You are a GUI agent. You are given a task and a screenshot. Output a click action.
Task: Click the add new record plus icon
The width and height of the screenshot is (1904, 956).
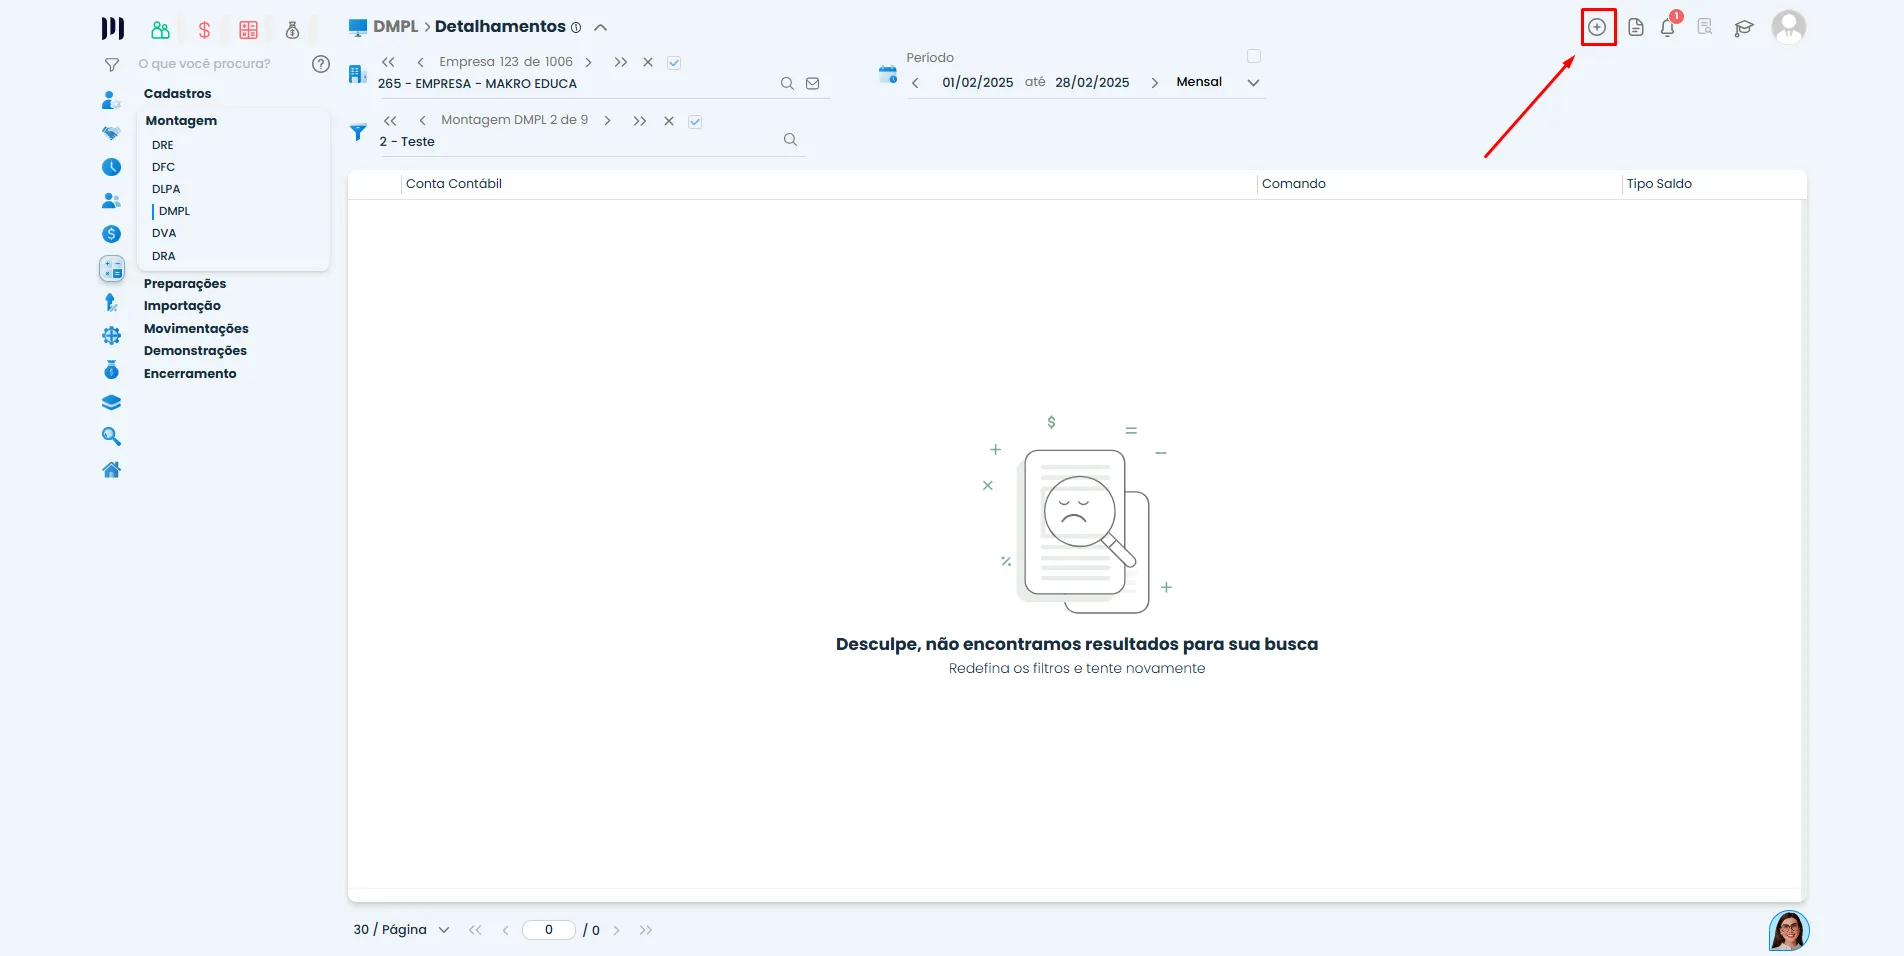pyautogui.click(x=1597, y=27)
